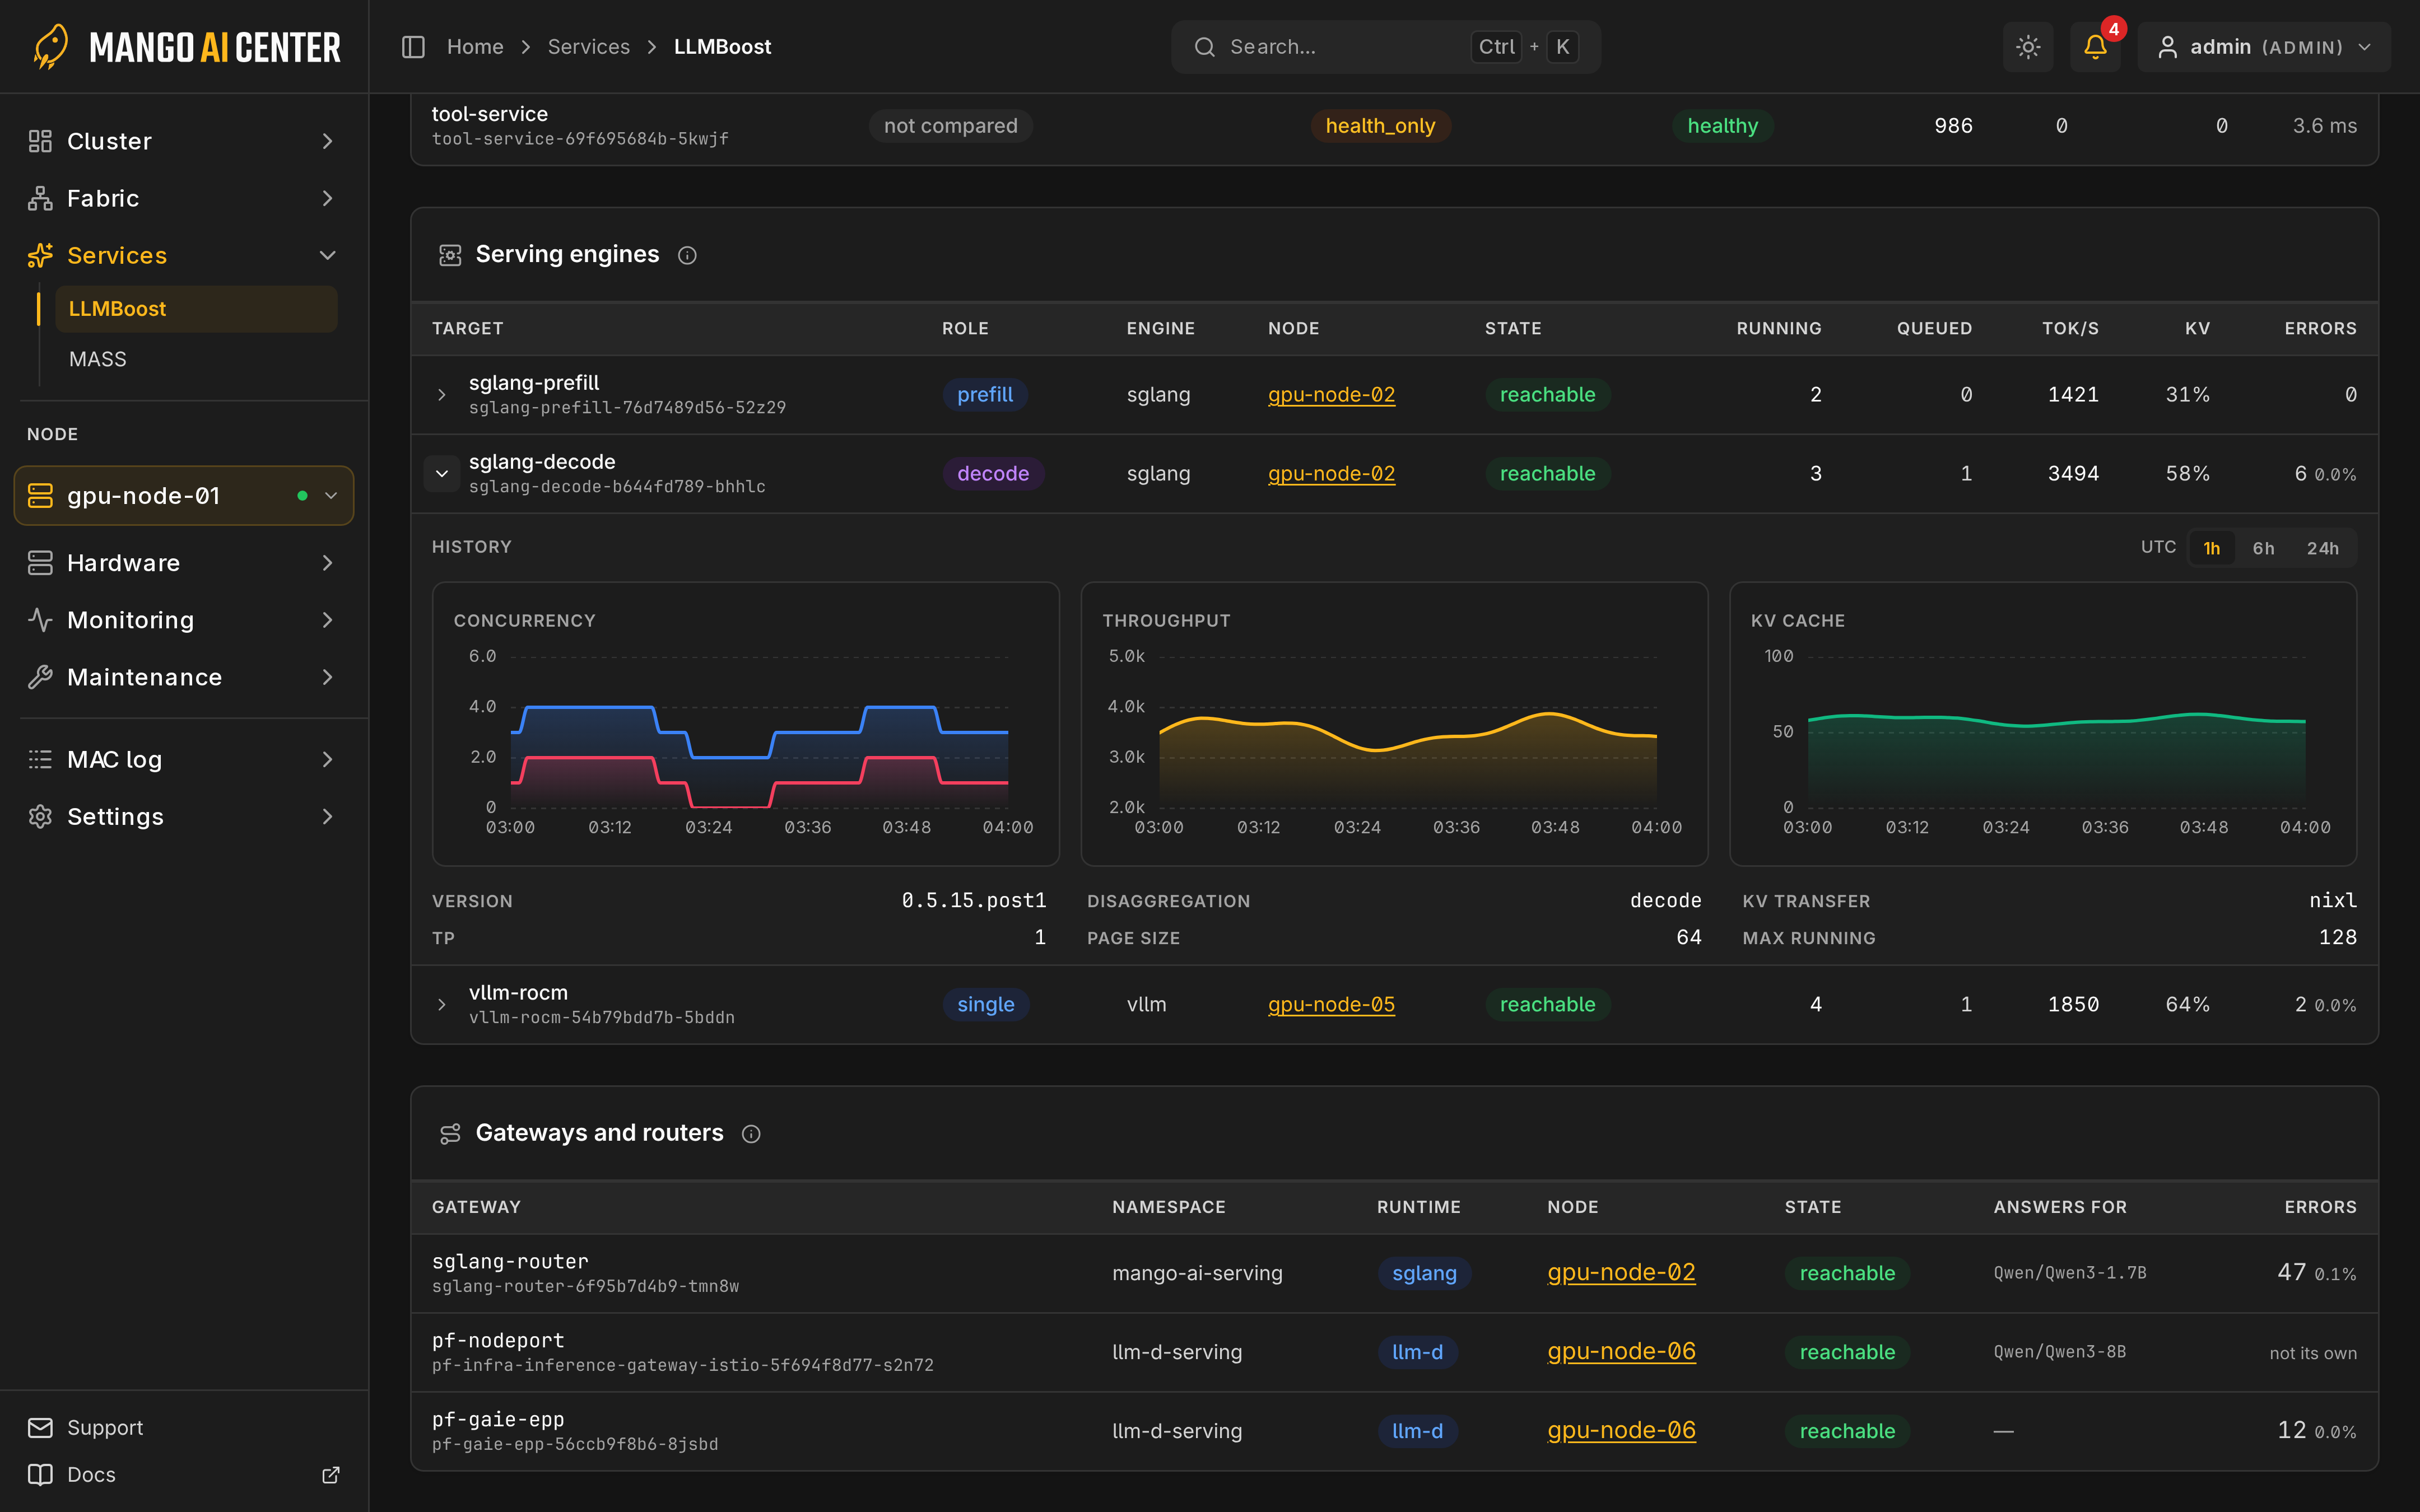
Task: Open gpu-node-06 link in pf-nodeport row
Action: [1621, 1352]
